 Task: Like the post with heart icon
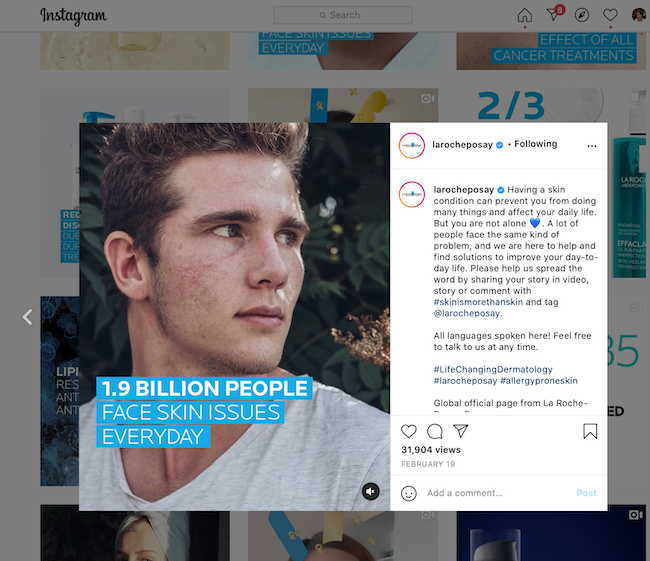pos(409,431)
